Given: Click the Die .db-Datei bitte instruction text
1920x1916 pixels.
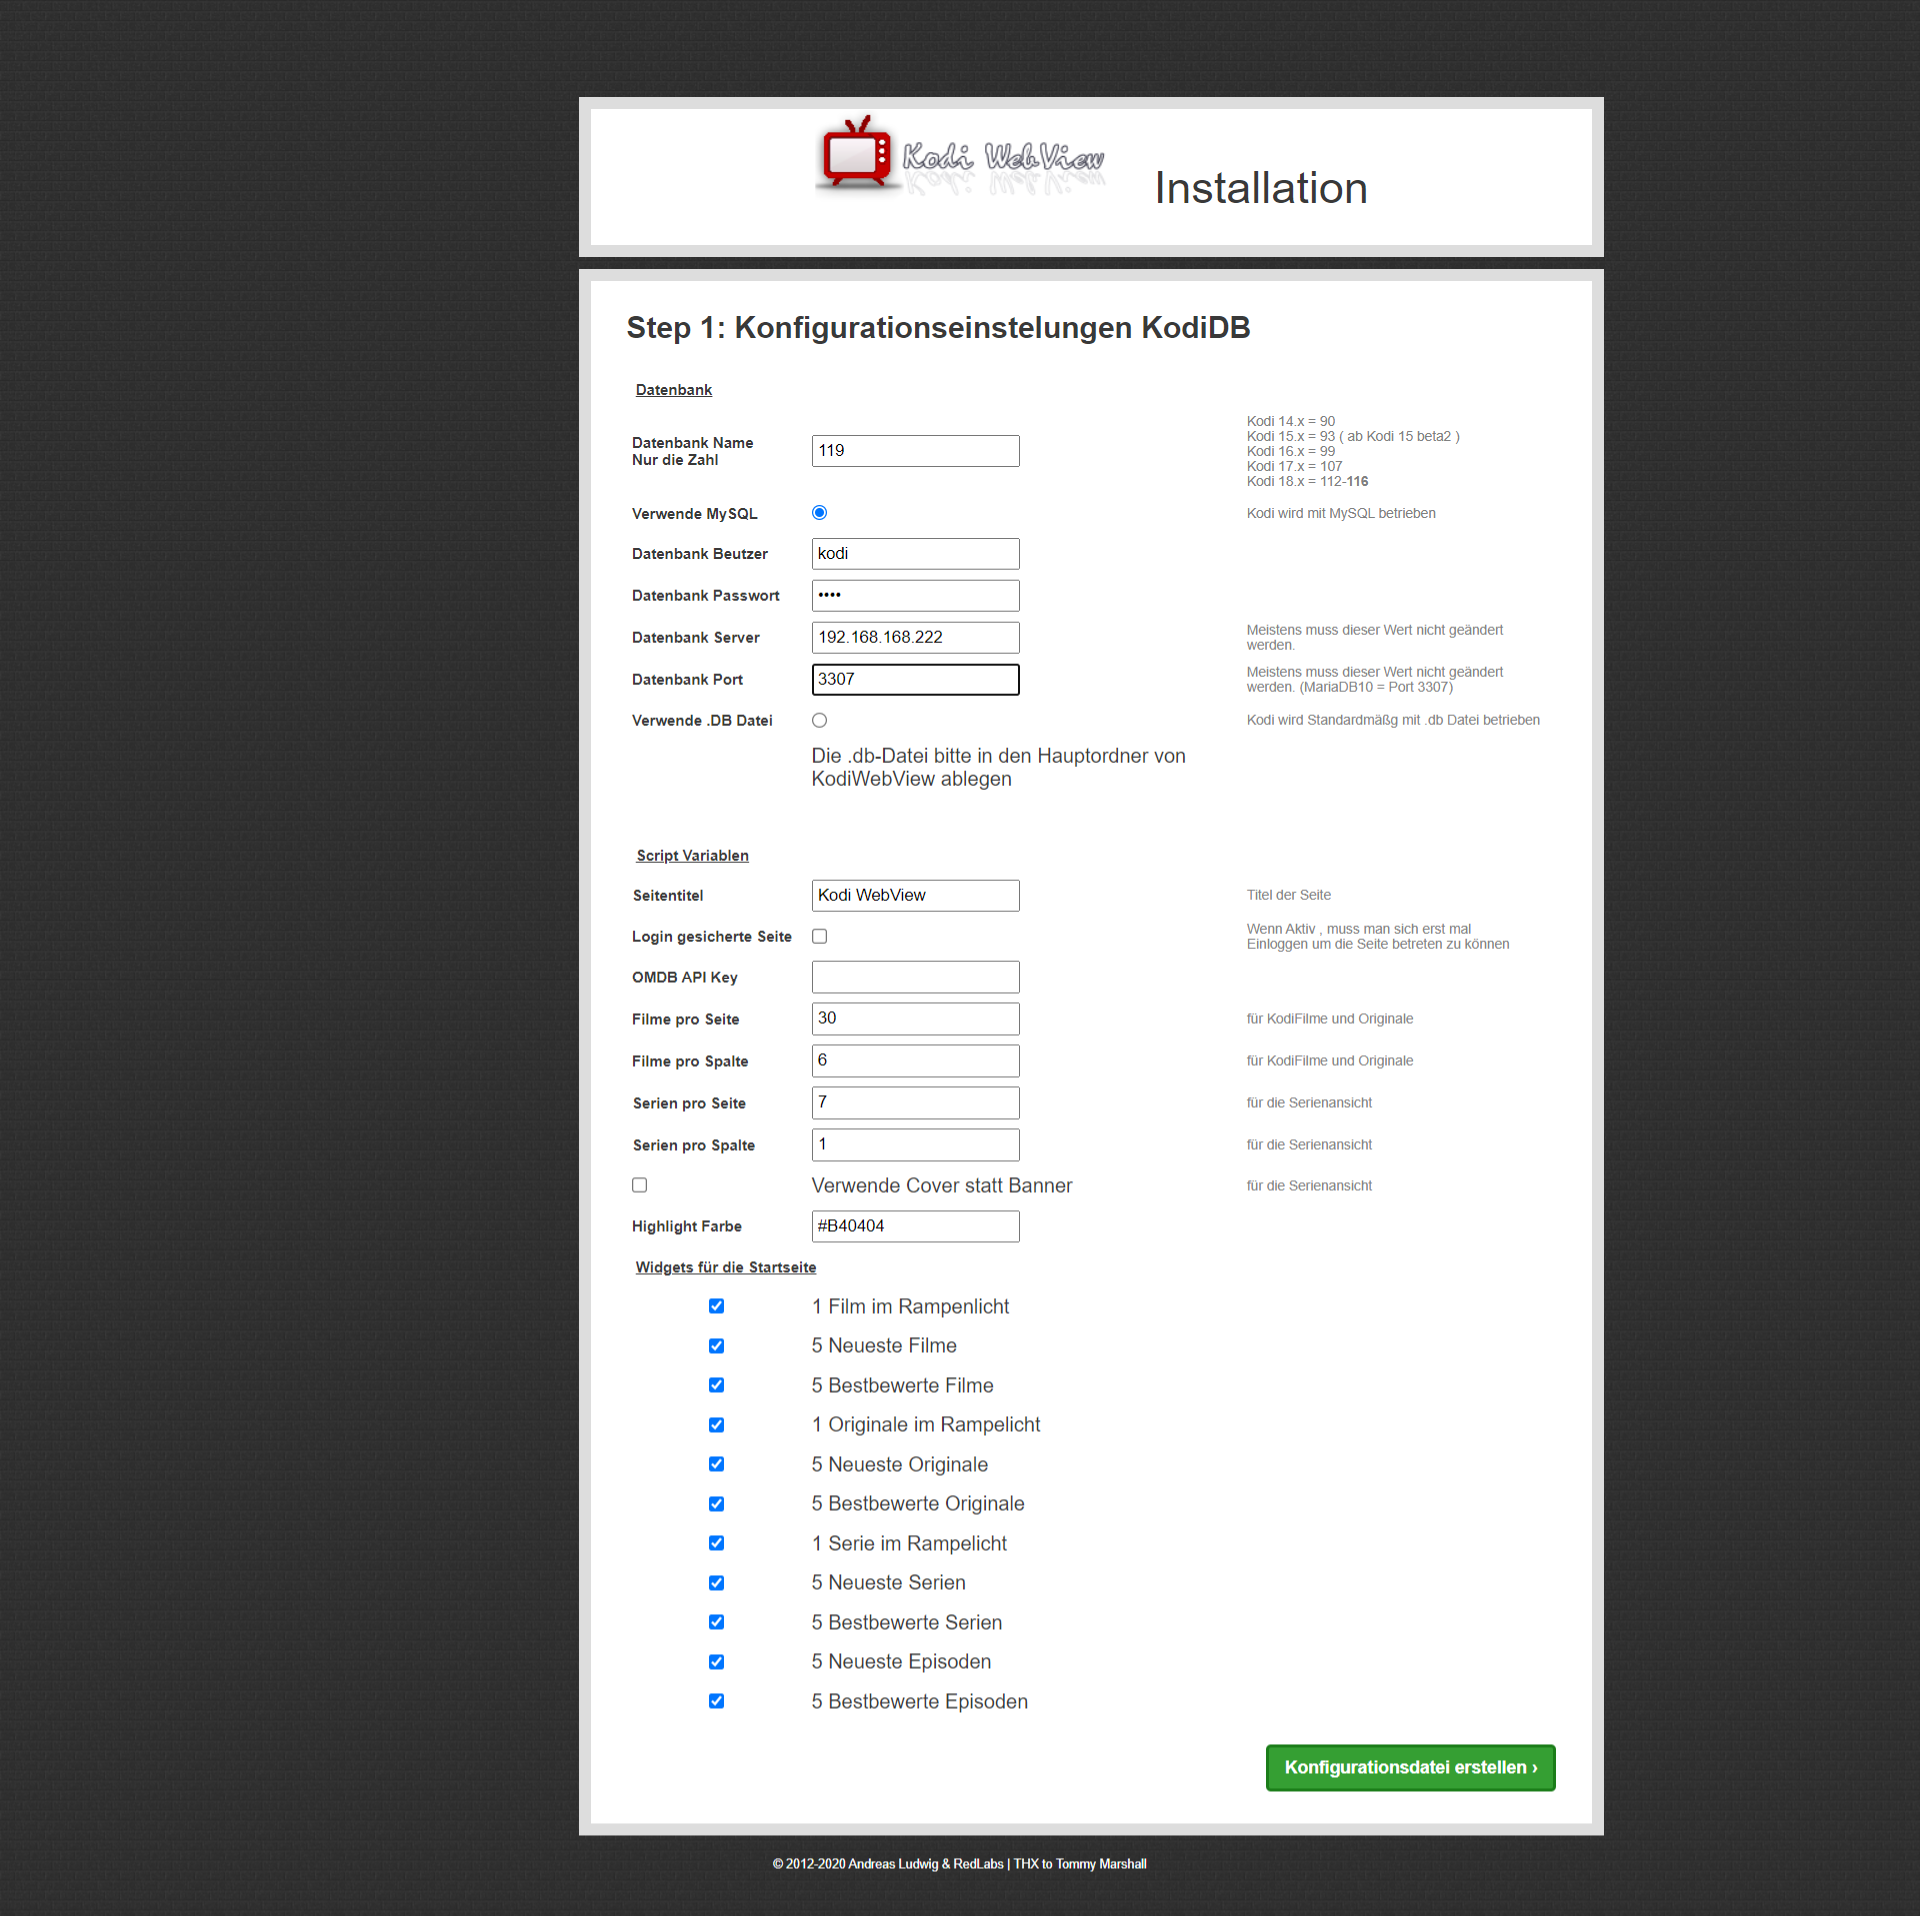Looking at the screenshot, I should [x=998, y=768].
